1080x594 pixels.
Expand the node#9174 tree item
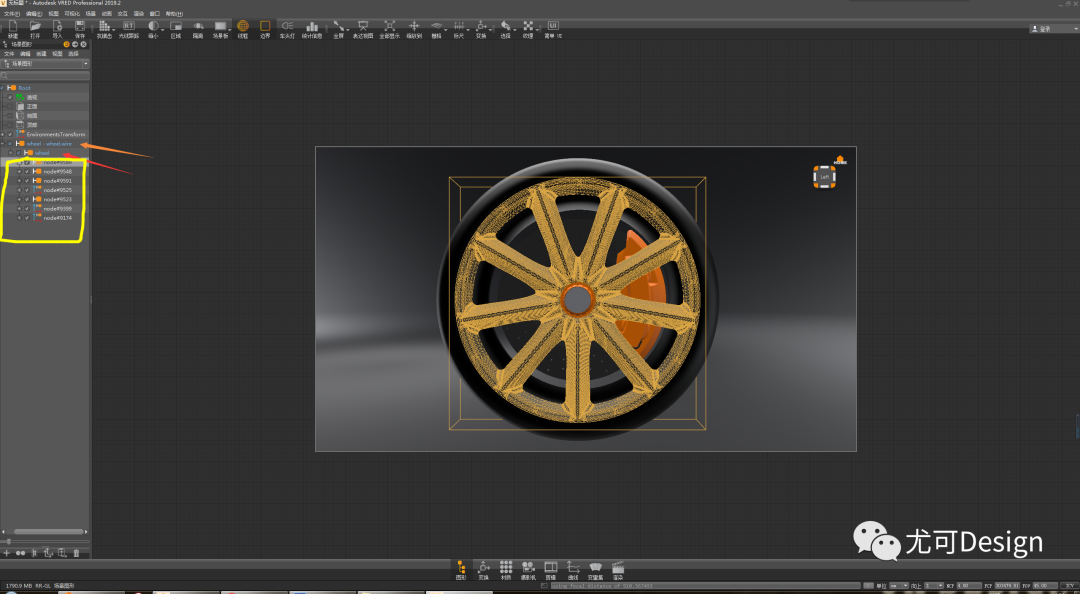[19, 217]
